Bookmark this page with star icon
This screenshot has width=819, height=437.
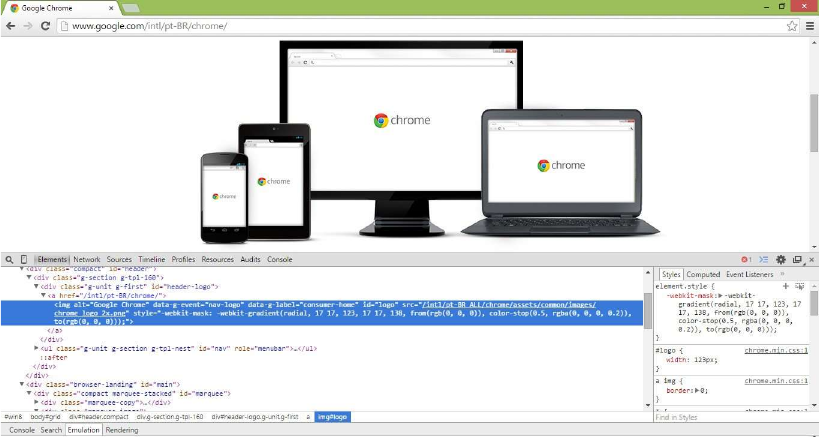pyautogui.click(x=791, y=25)
